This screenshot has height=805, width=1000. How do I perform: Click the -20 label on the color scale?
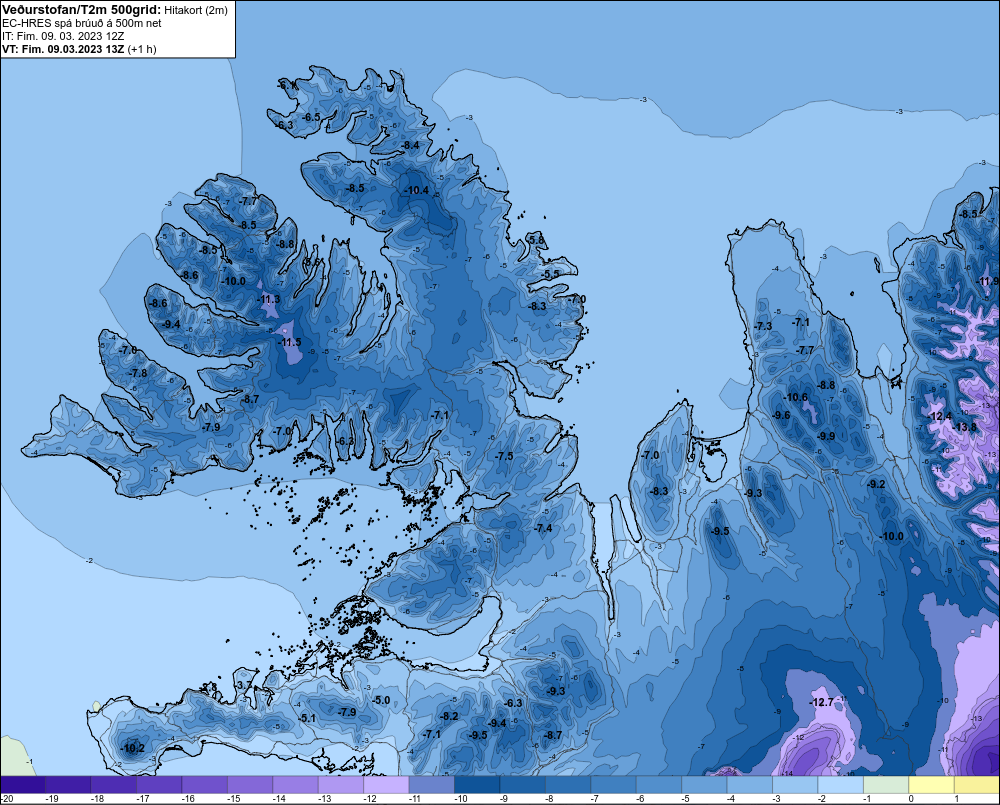(x=7, y=799)
